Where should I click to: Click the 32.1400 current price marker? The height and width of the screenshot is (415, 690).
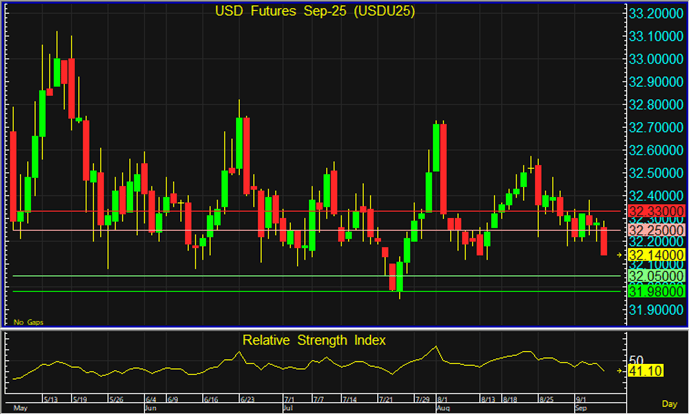(x=656, y=256)
